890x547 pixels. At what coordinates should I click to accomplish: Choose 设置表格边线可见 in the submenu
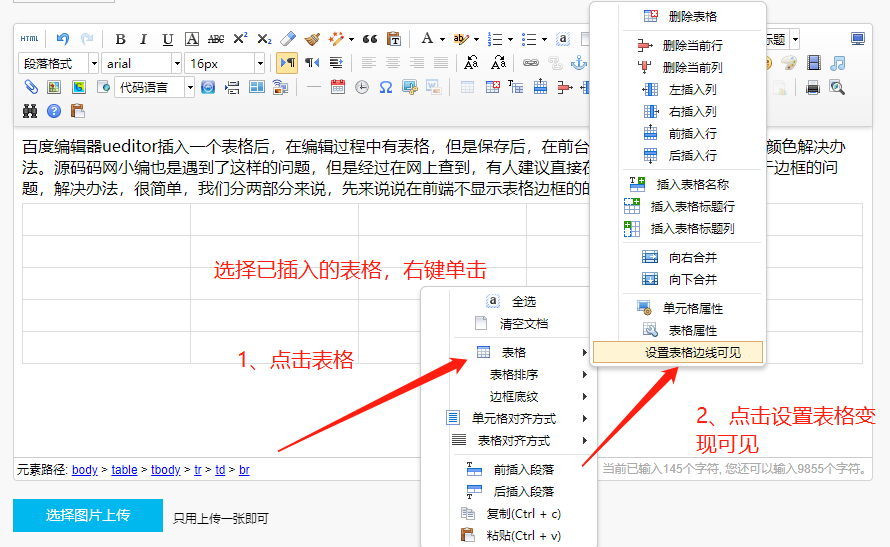(678, 352)
